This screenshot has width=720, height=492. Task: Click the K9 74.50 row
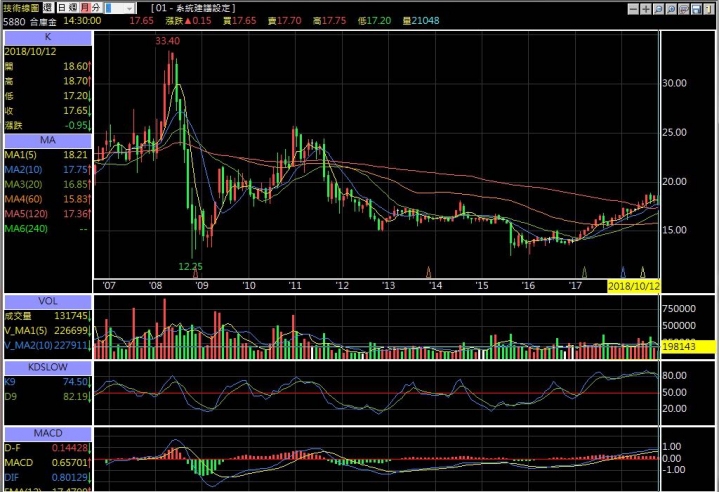click(48, 382)
